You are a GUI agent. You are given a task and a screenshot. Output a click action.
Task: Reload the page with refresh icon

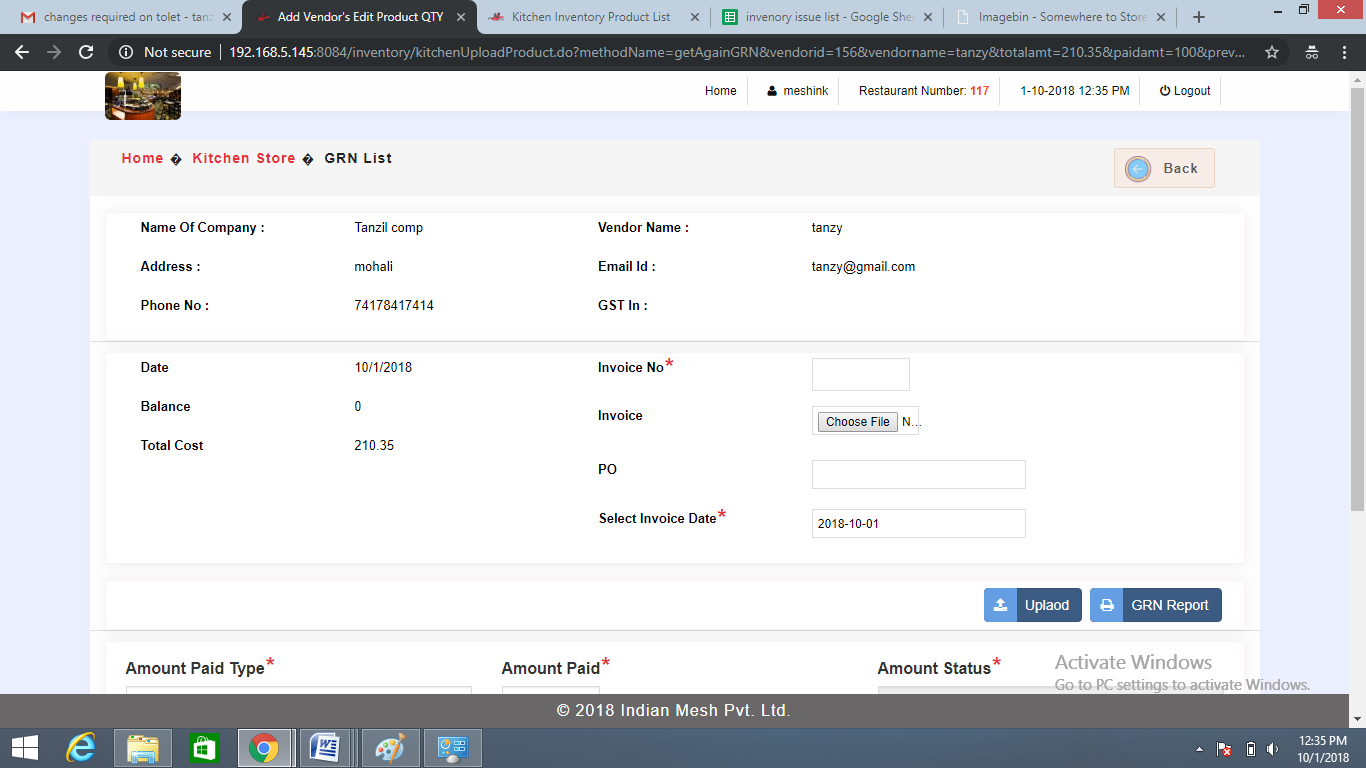[x=86, y=52]
